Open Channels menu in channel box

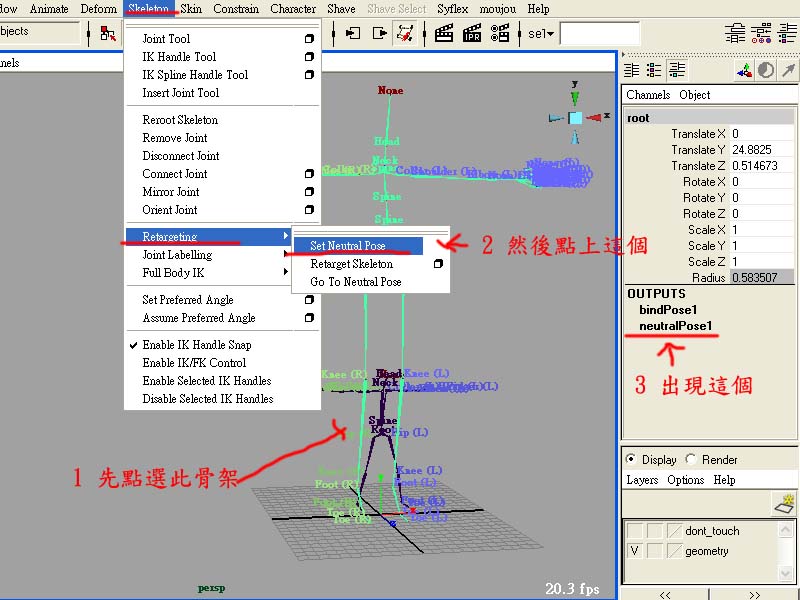tap(648, 95)
